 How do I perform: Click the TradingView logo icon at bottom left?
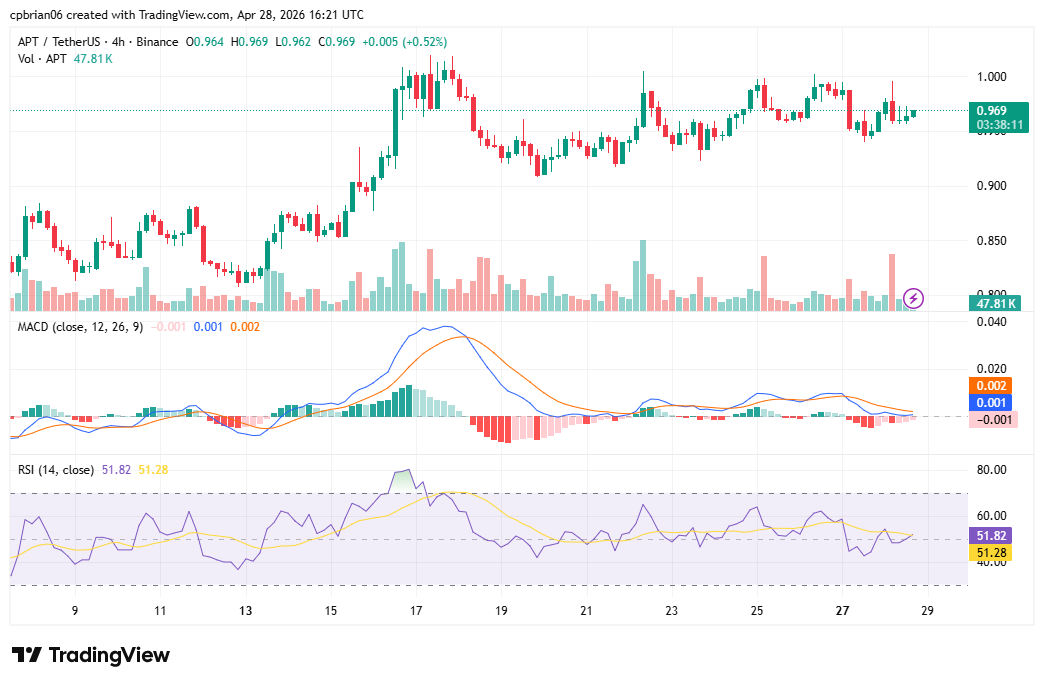coord(26,655)
